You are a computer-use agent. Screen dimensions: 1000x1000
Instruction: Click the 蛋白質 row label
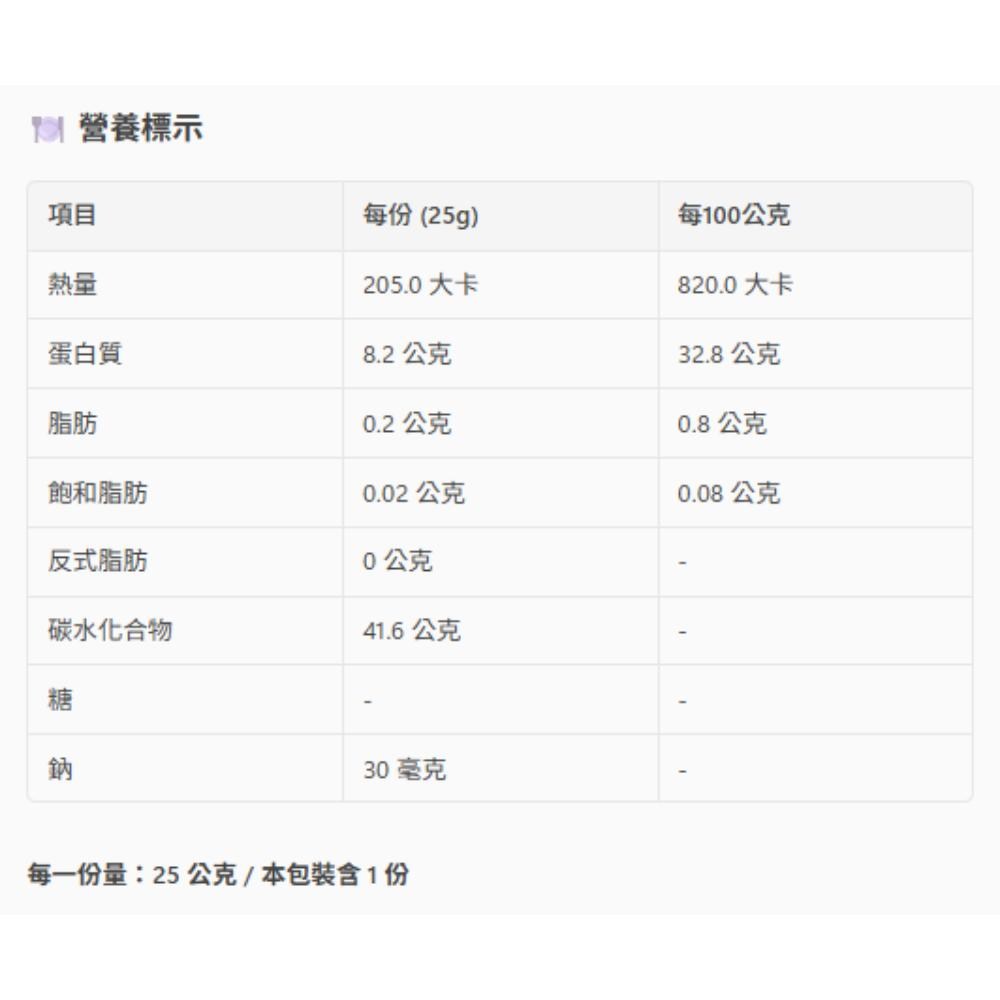[85, 354]
